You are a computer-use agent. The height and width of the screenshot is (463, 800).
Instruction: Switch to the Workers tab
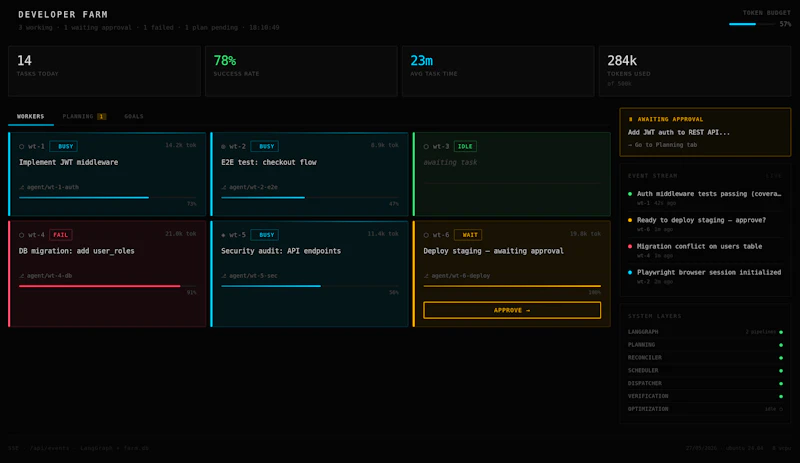(x=31, y=116)
